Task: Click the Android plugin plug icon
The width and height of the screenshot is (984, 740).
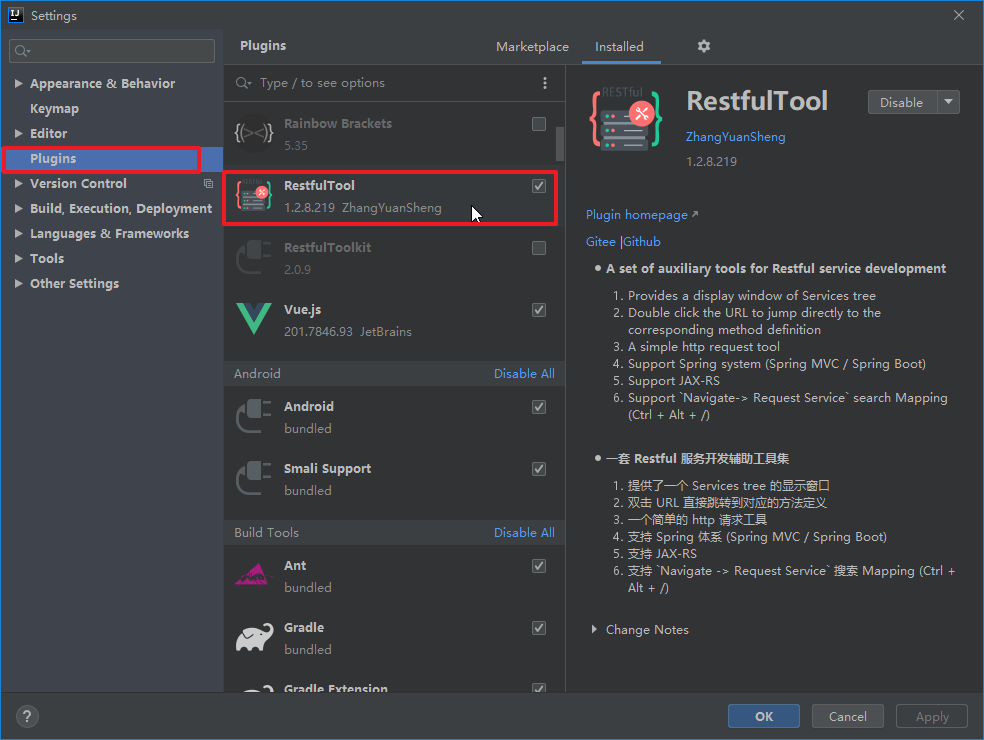Action: point(254,416)
